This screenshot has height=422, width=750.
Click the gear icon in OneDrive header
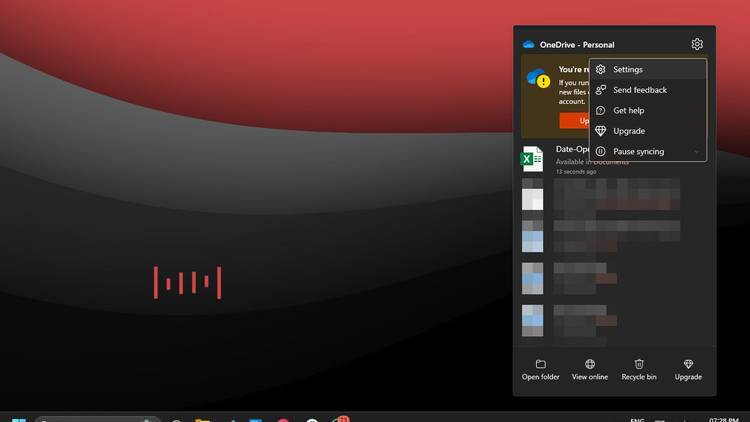[697, 44]
